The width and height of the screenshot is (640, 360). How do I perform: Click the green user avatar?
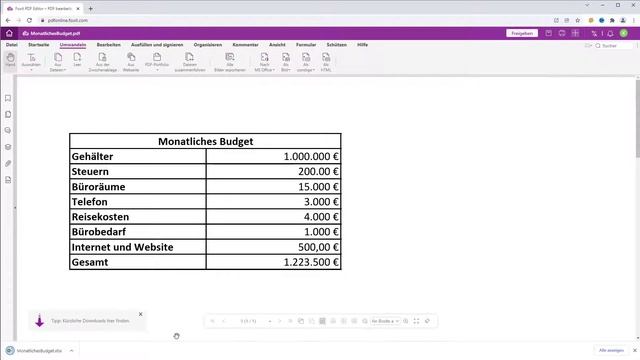(x=624, y=33)
